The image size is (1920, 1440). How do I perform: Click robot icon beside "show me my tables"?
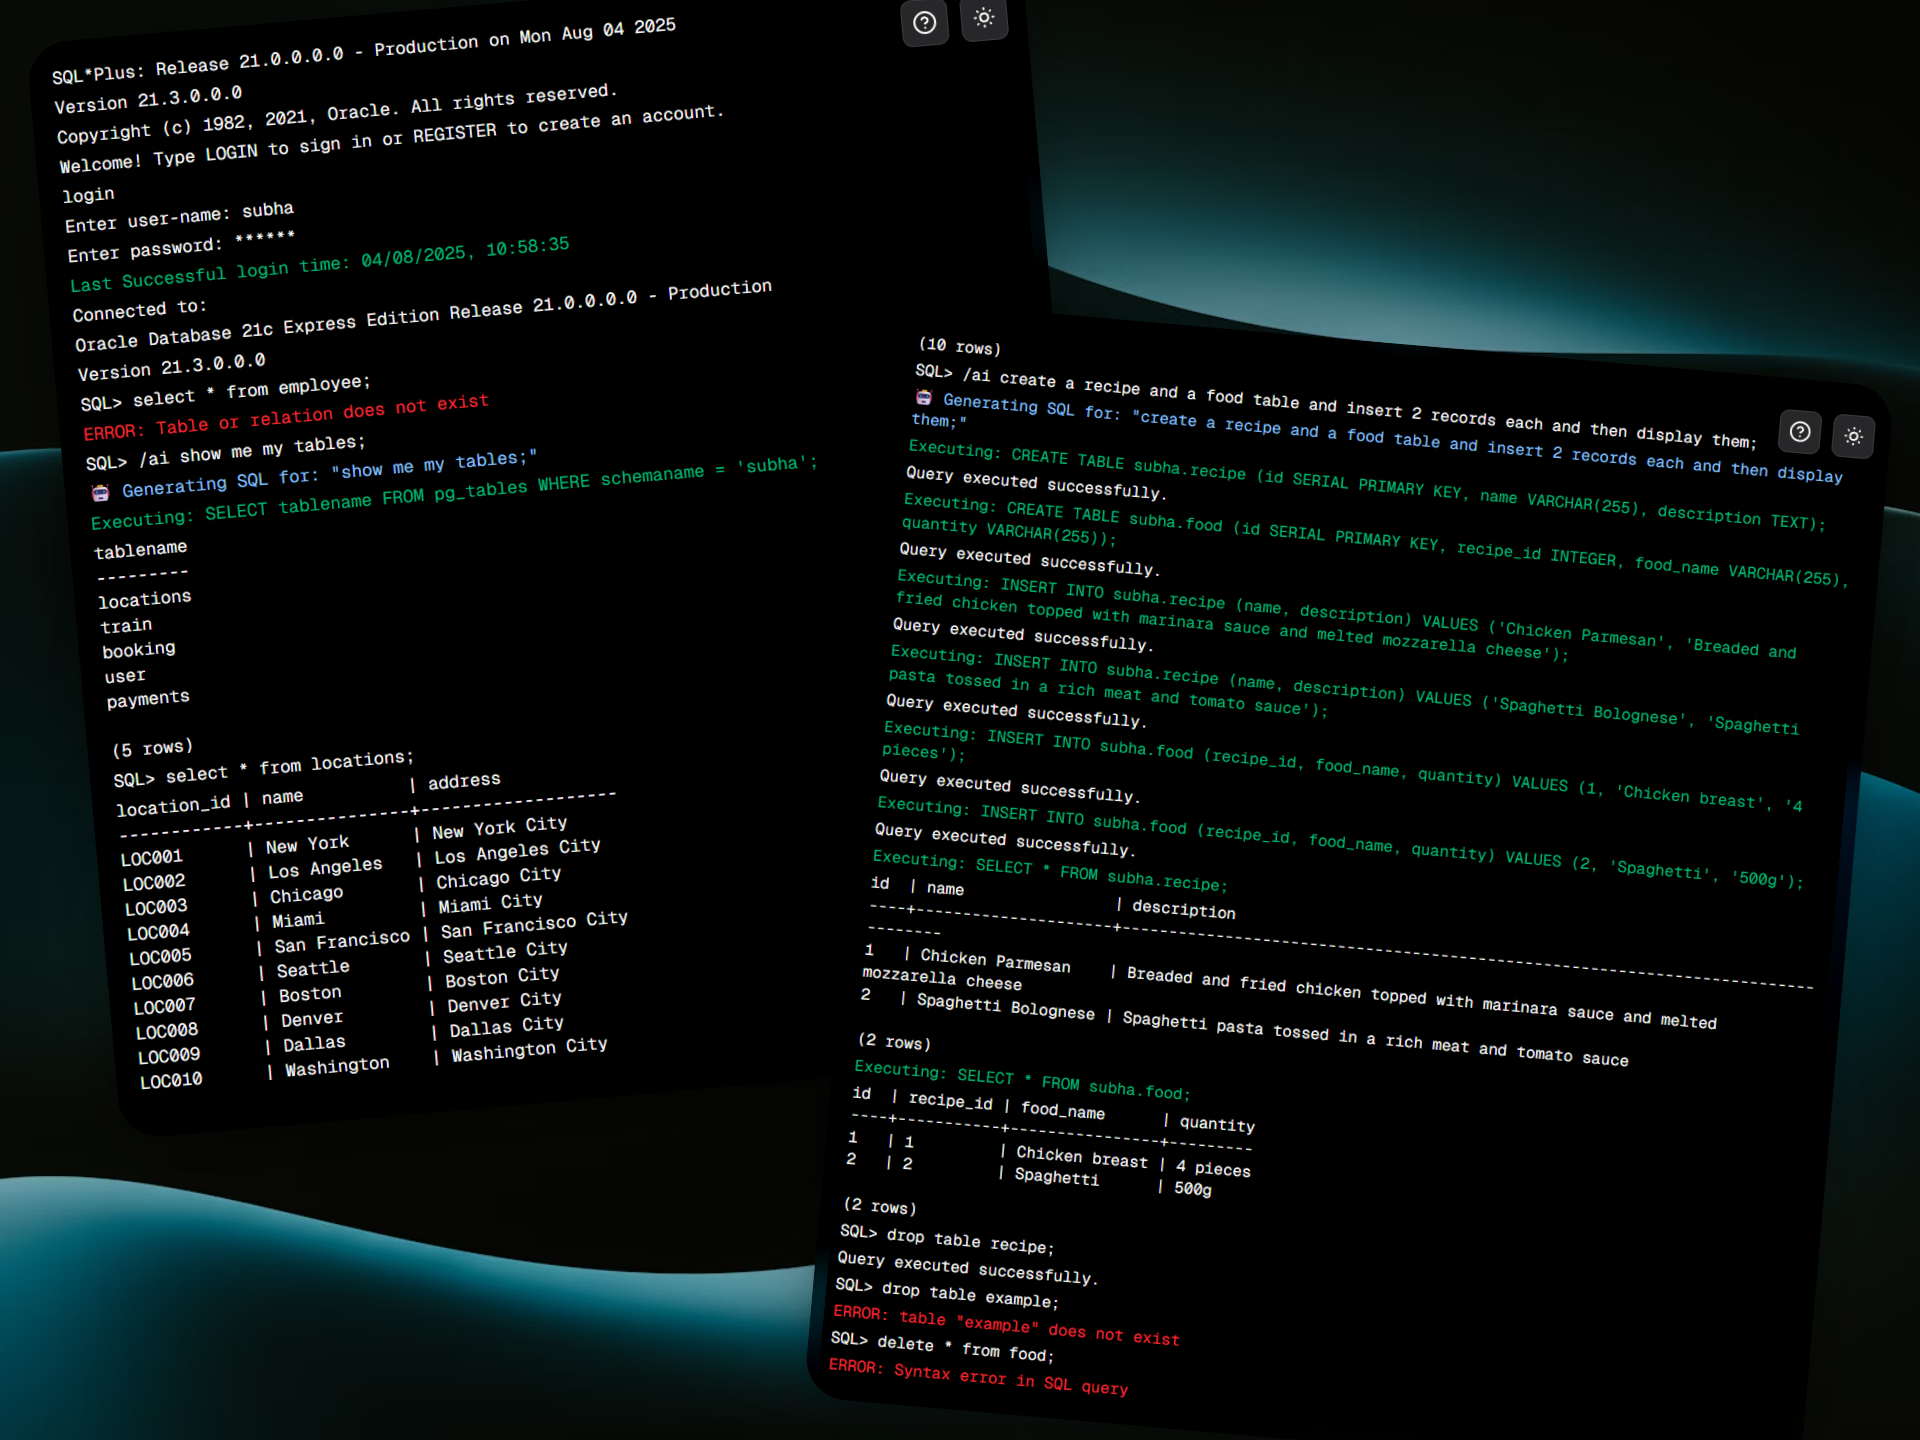(100, 493)
